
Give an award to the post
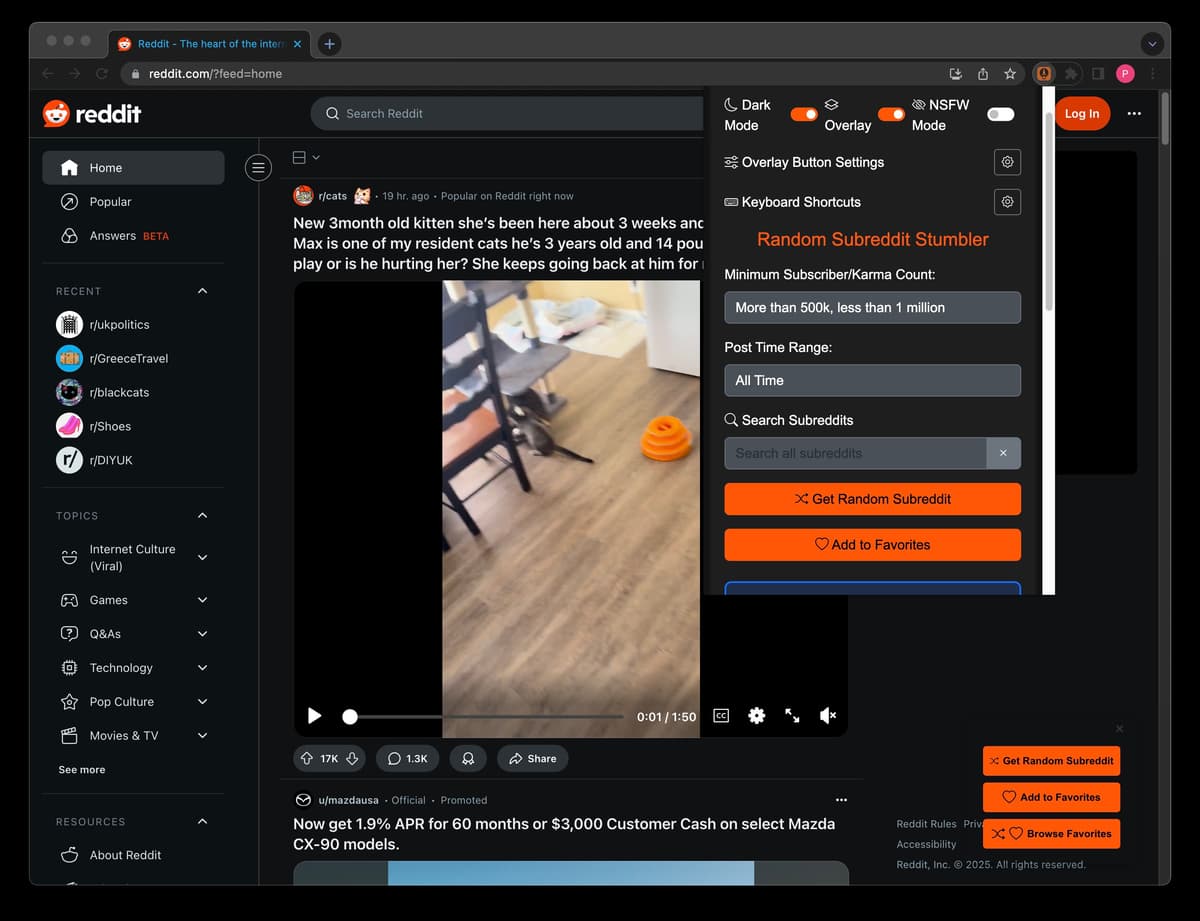point(467,759)
